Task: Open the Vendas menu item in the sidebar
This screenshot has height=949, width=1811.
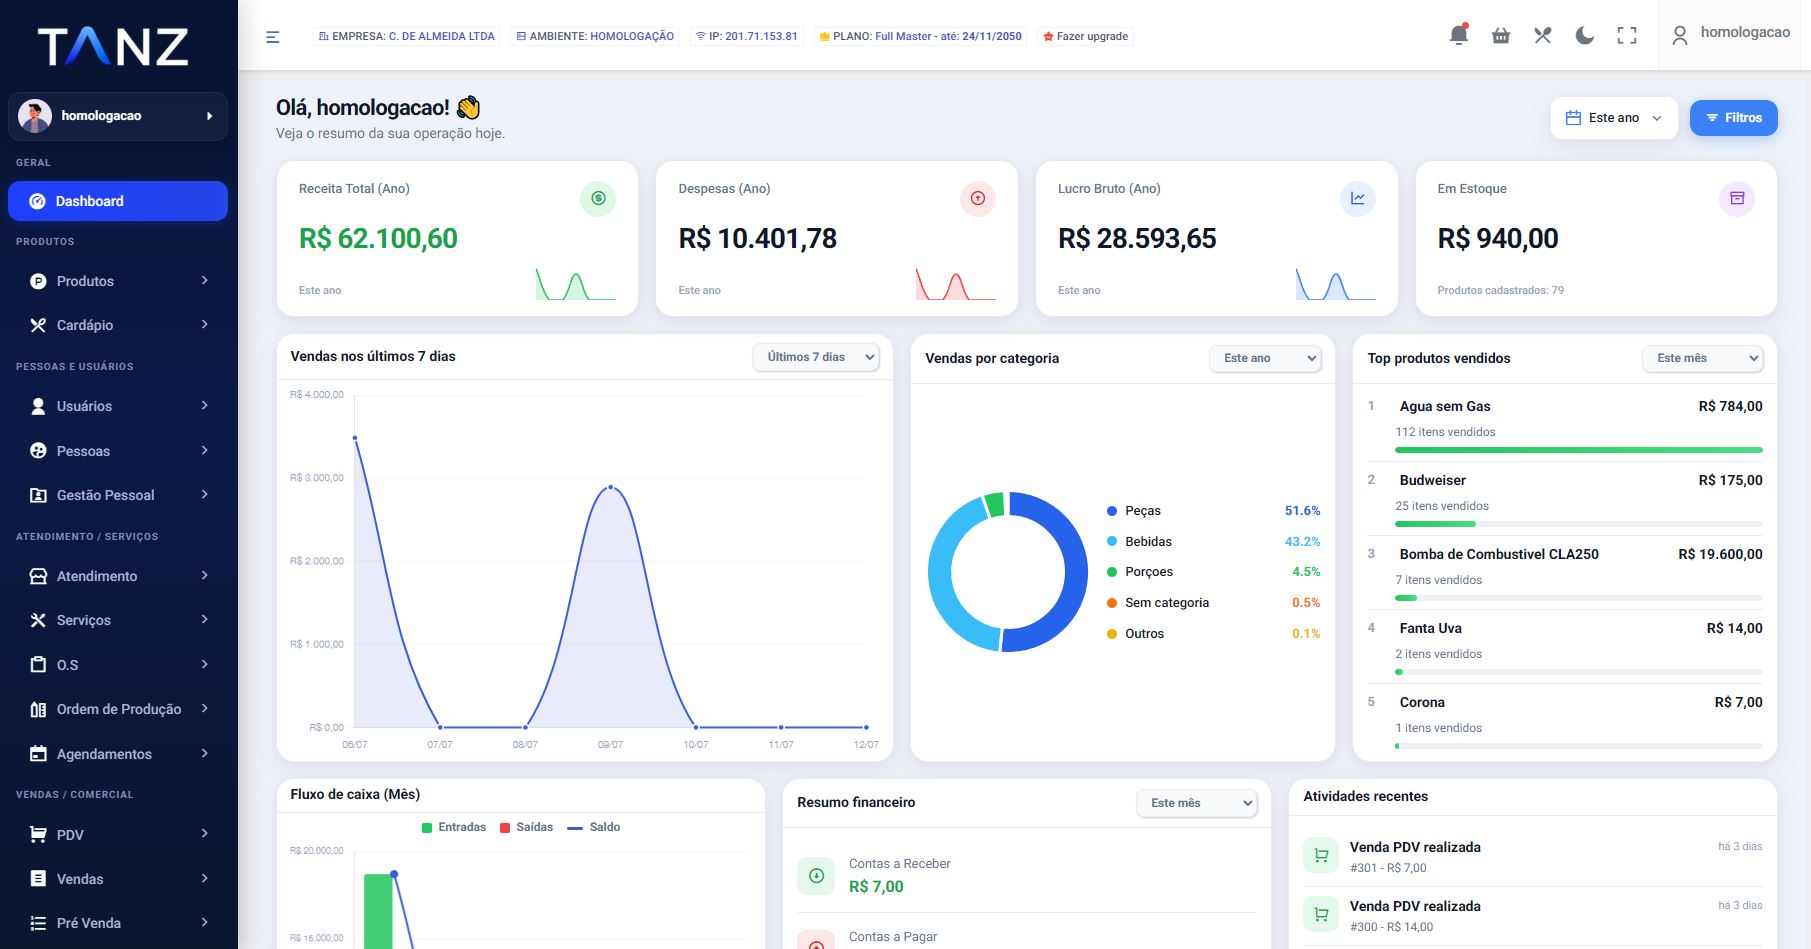Action: [x=118, y=879]
